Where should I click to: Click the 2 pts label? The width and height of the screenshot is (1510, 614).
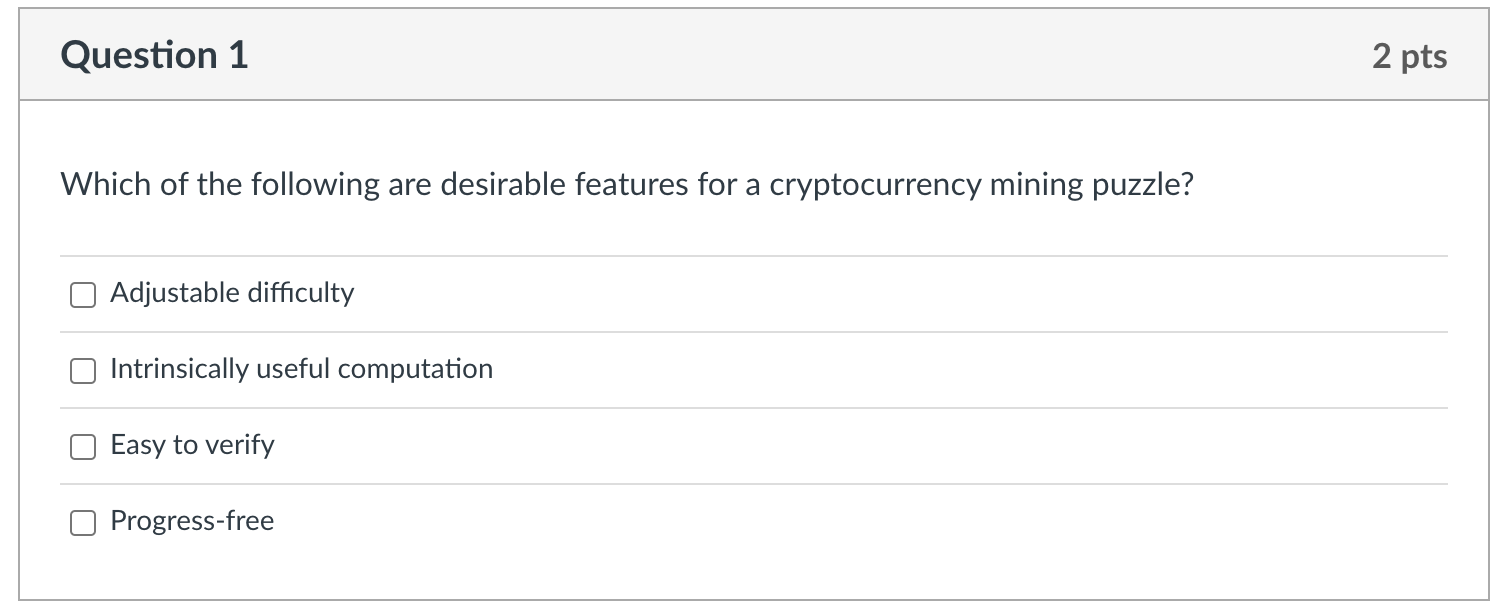(x=1411, y=57)
